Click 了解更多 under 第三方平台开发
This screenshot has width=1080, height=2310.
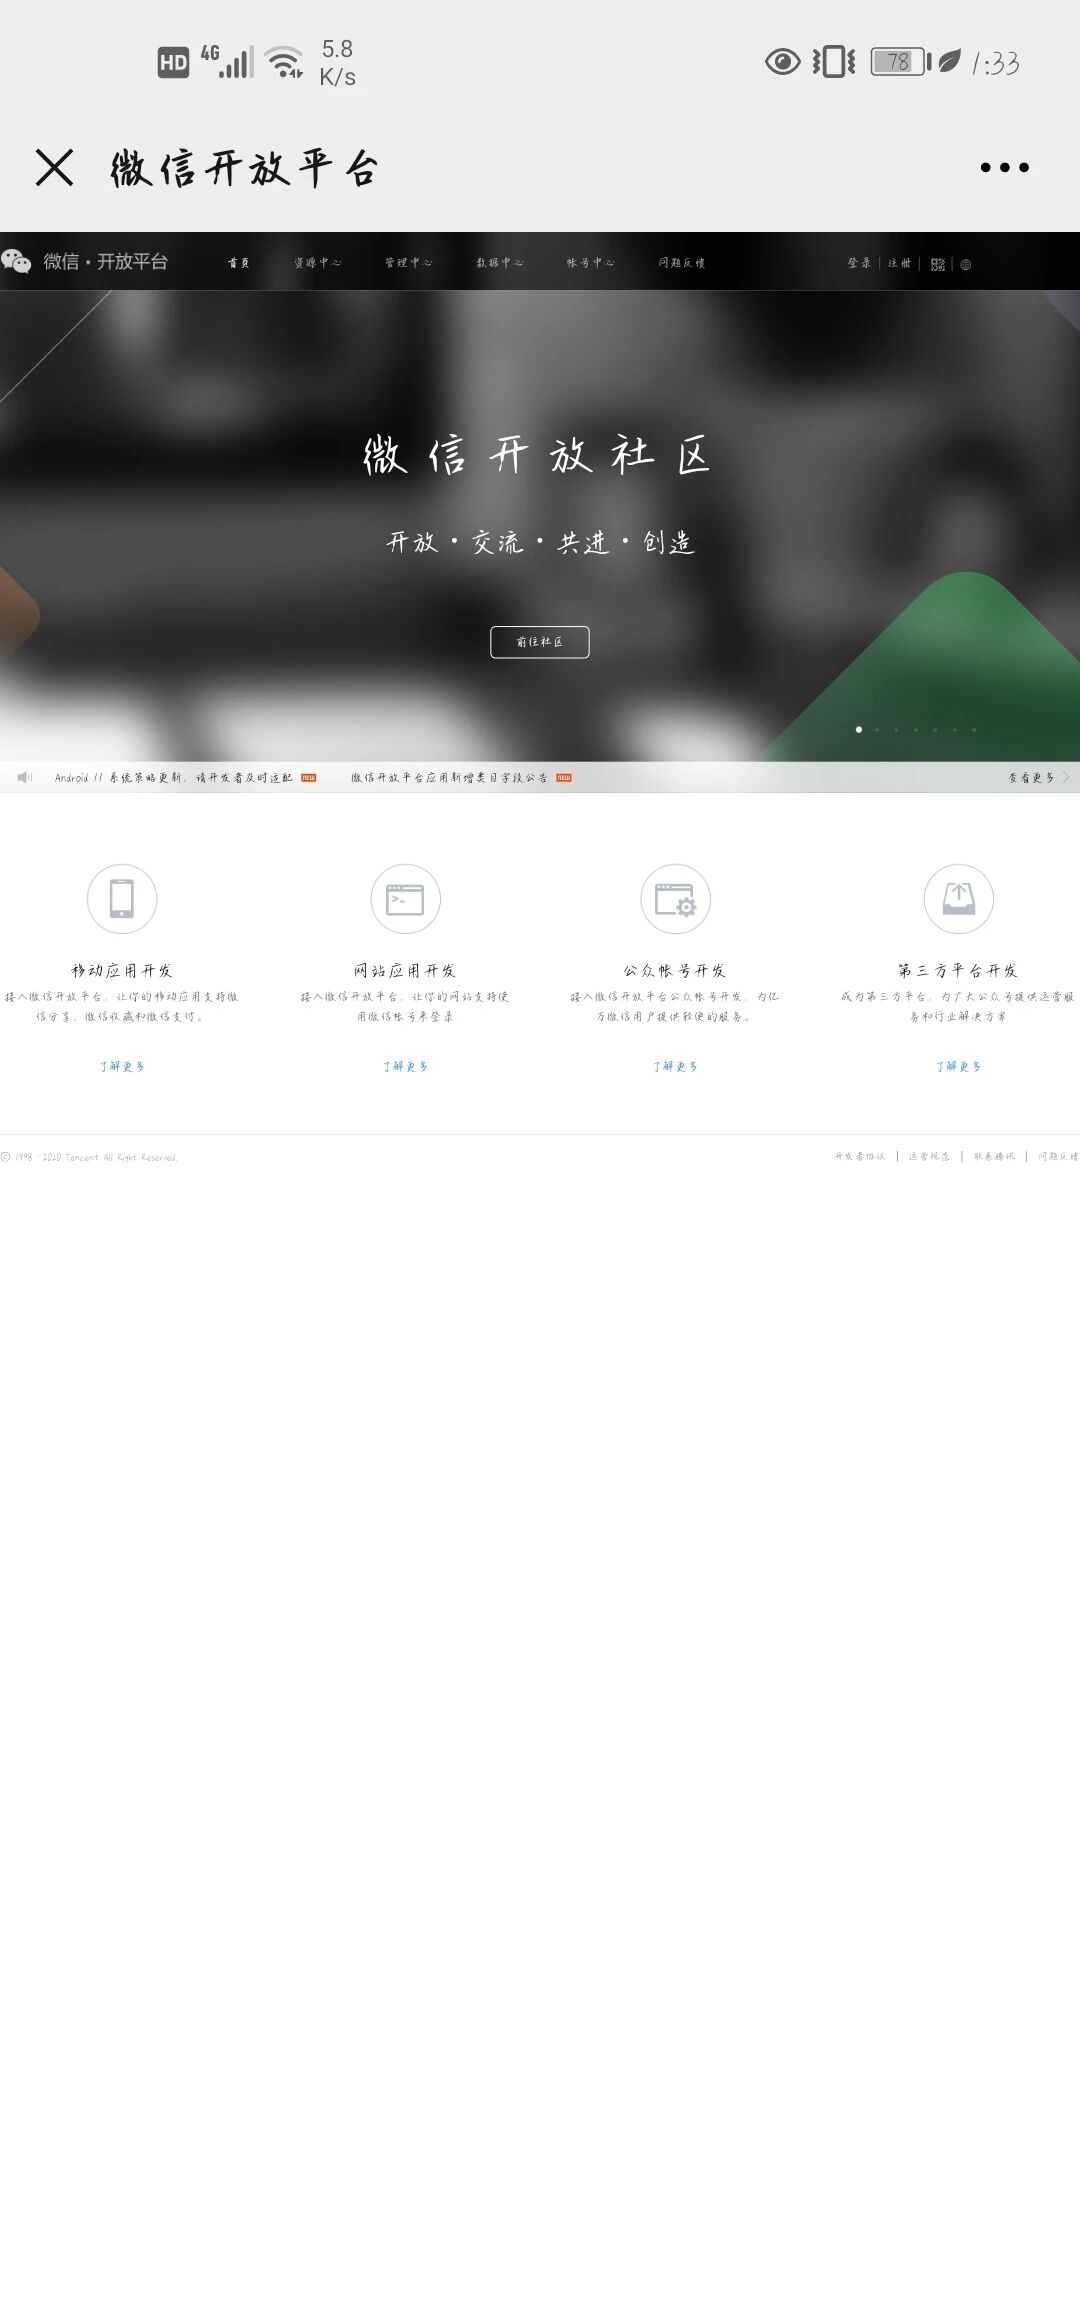tap(958, 1066)
